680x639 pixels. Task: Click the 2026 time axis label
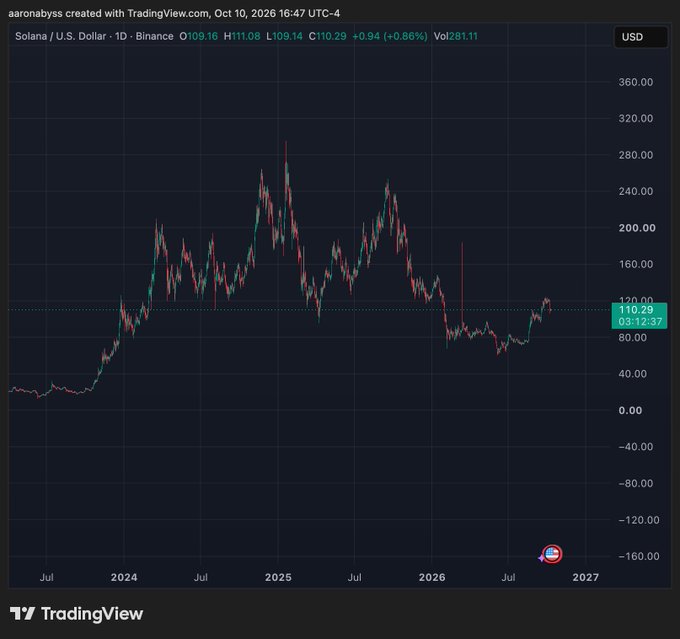coord(432,577)
